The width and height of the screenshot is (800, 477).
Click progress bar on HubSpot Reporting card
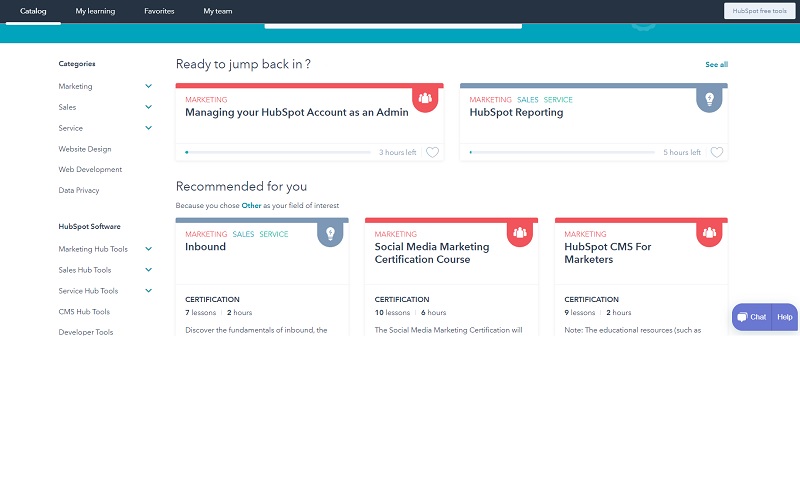coord(562,152)
